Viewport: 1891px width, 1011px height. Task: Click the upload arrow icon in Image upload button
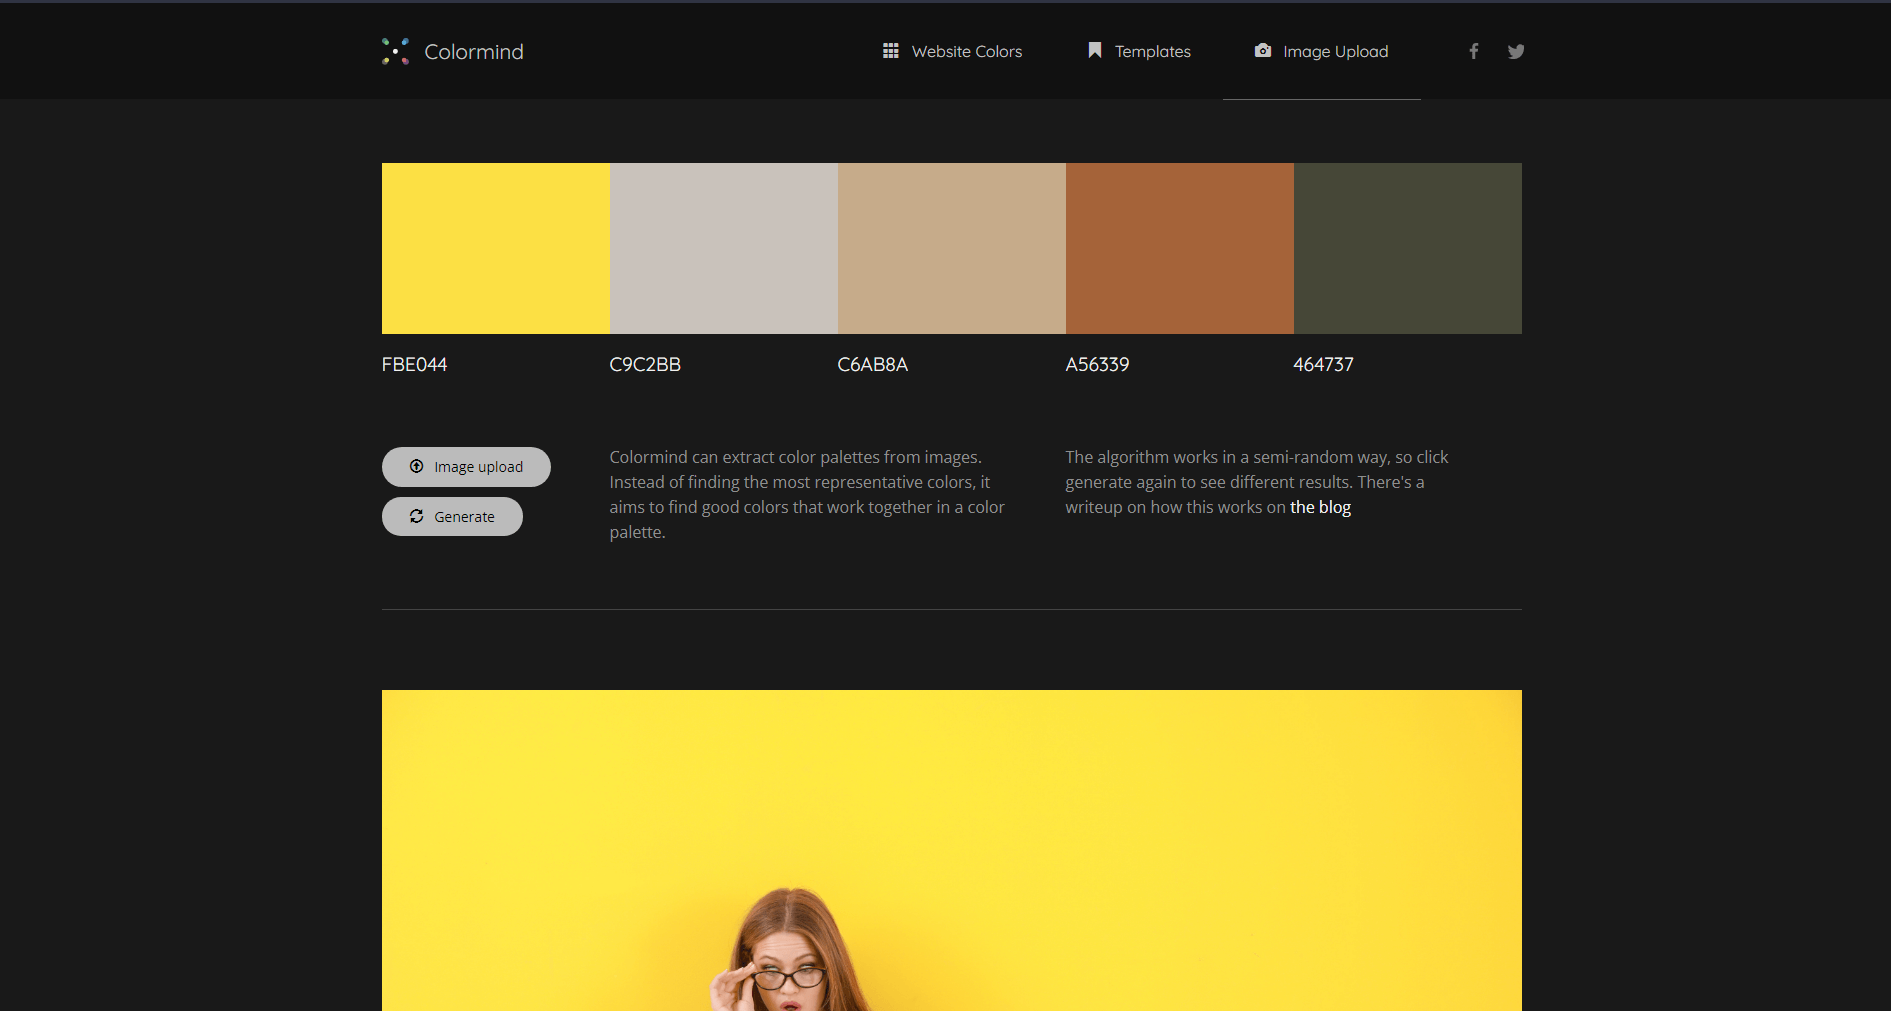click(x=417, y=466)
